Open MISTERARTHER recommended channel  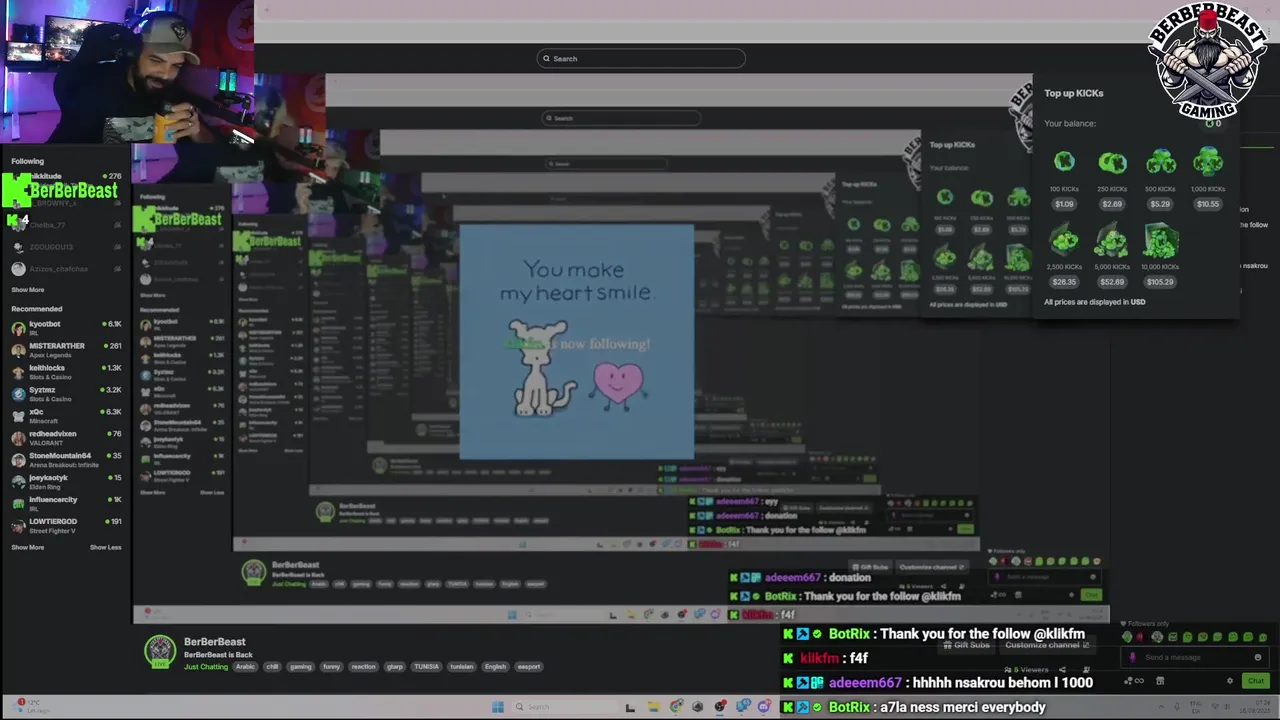(66, 349)
